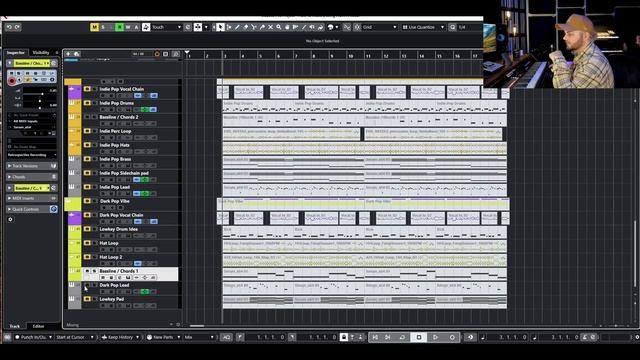The width and height of the screenshot is (640, 360).
Task: Expand the Track Versions inspector section
Action: coord(31,166)
